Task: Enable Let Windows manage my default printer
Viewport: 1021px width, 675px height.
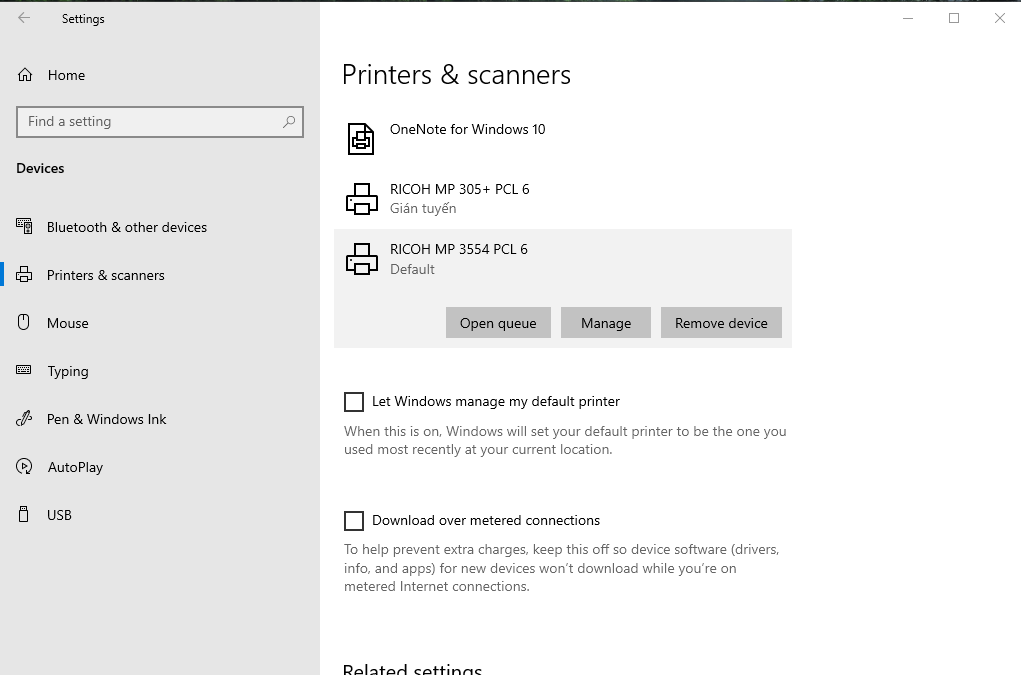Action: pos(354,402)
